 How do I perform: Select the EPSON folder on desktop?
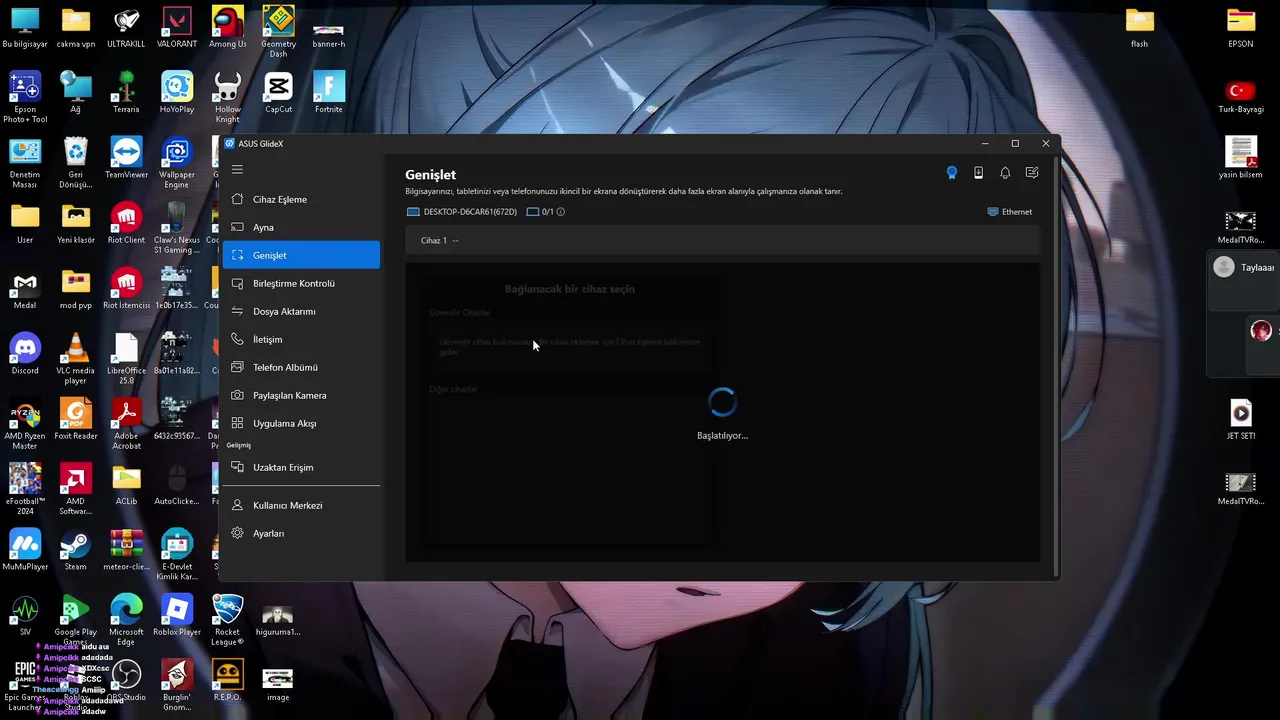coord(1241,28)
